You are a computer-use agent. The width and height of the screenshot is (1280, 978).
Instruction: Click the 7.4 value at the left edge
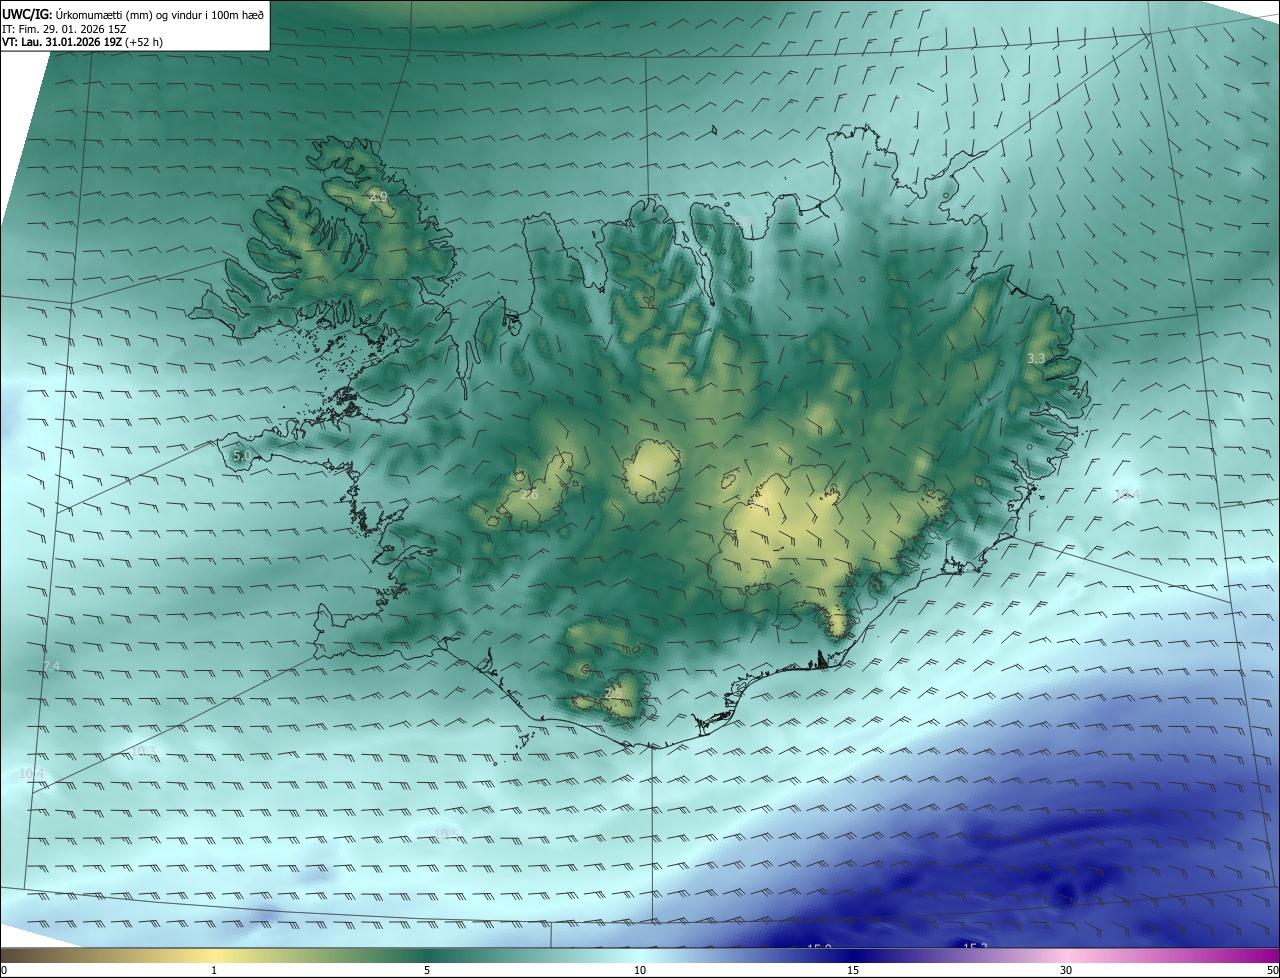pos(51,667)
